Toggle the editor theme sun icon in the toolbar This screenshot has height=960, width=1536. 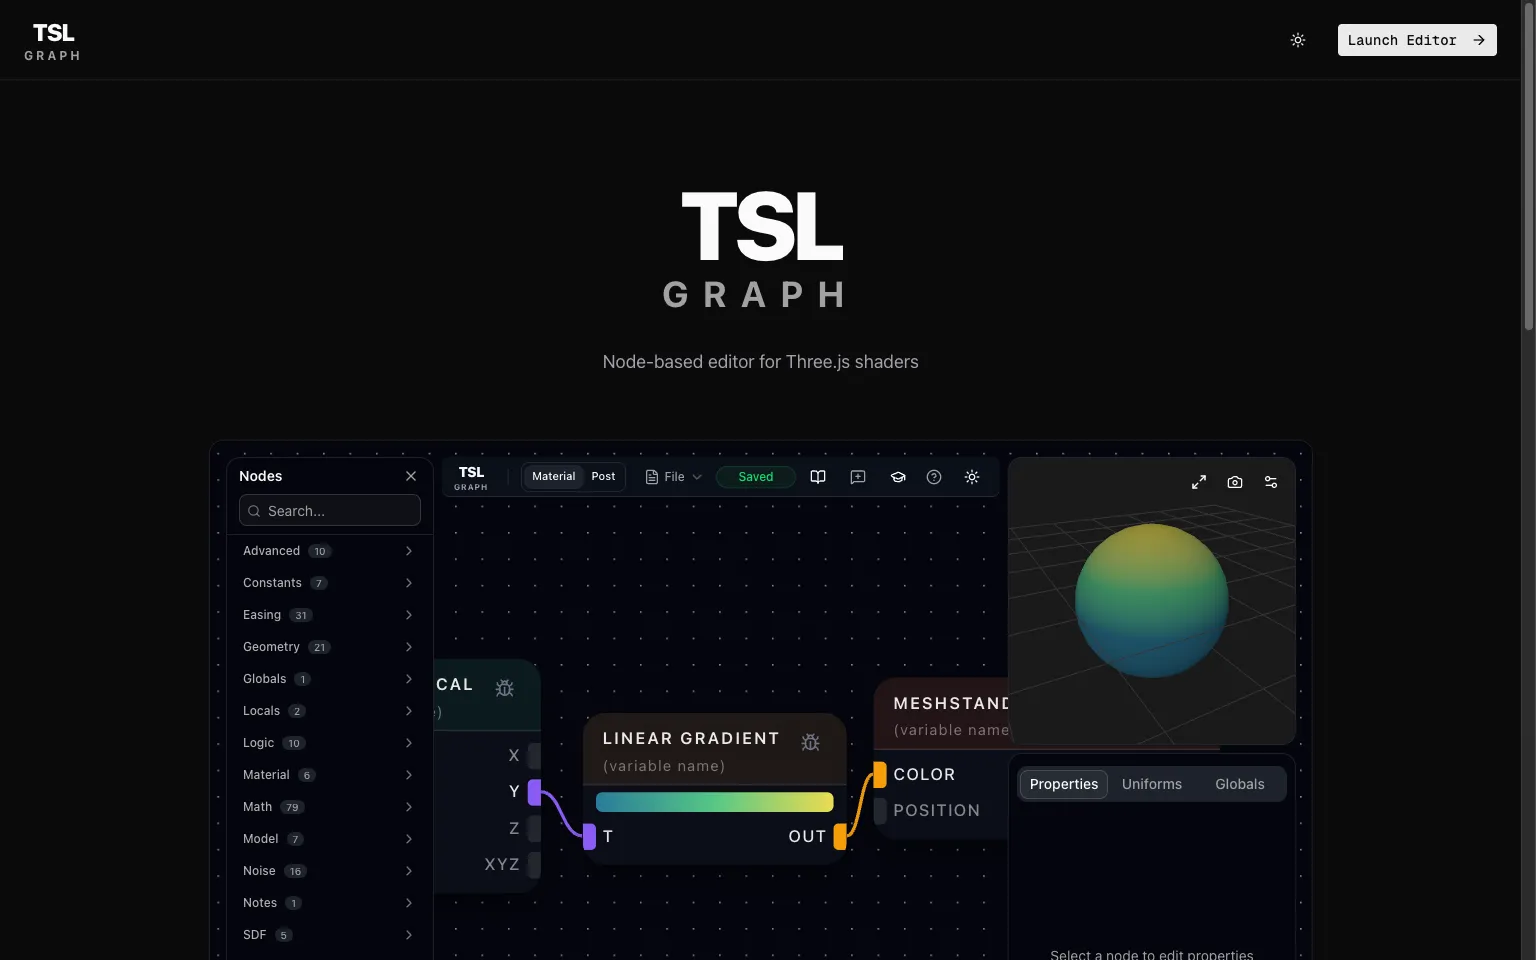(972, 477)
